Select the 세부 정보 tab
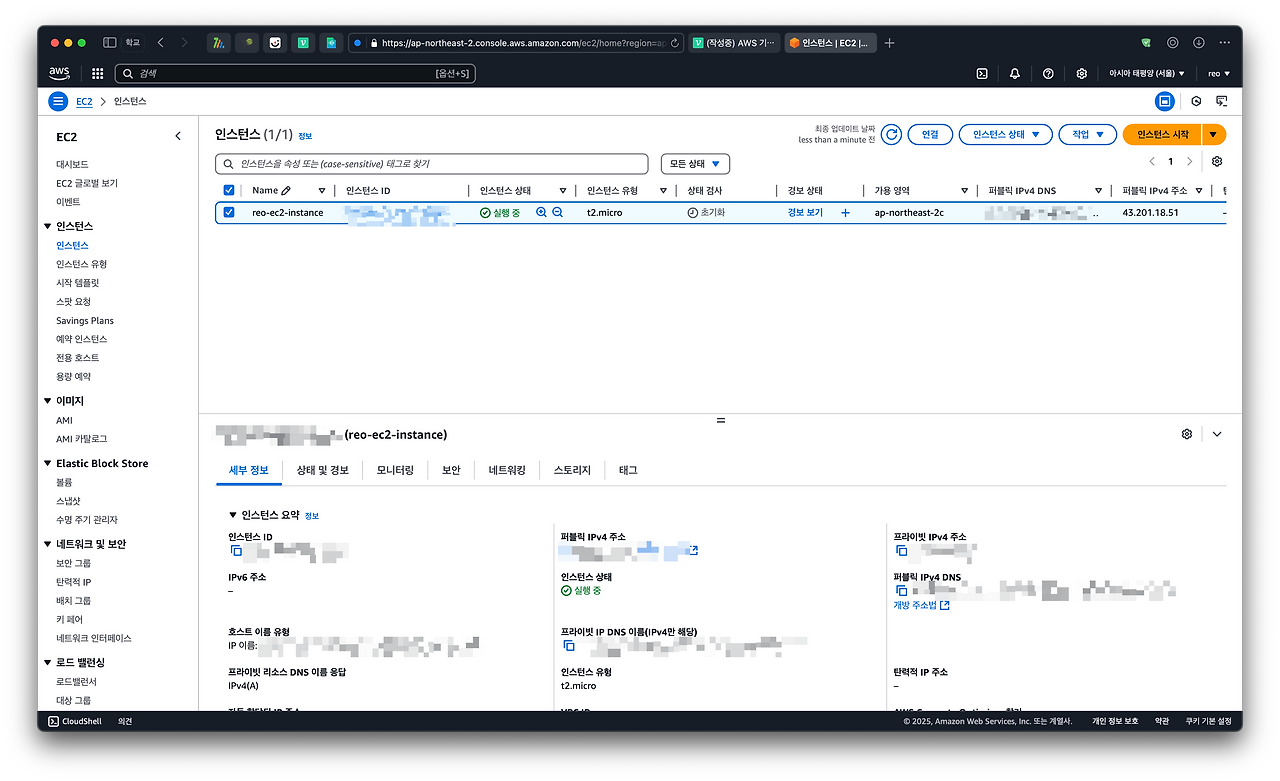Image resolution: width=1280 pixels, height=781 pixels. click(249, 470)
